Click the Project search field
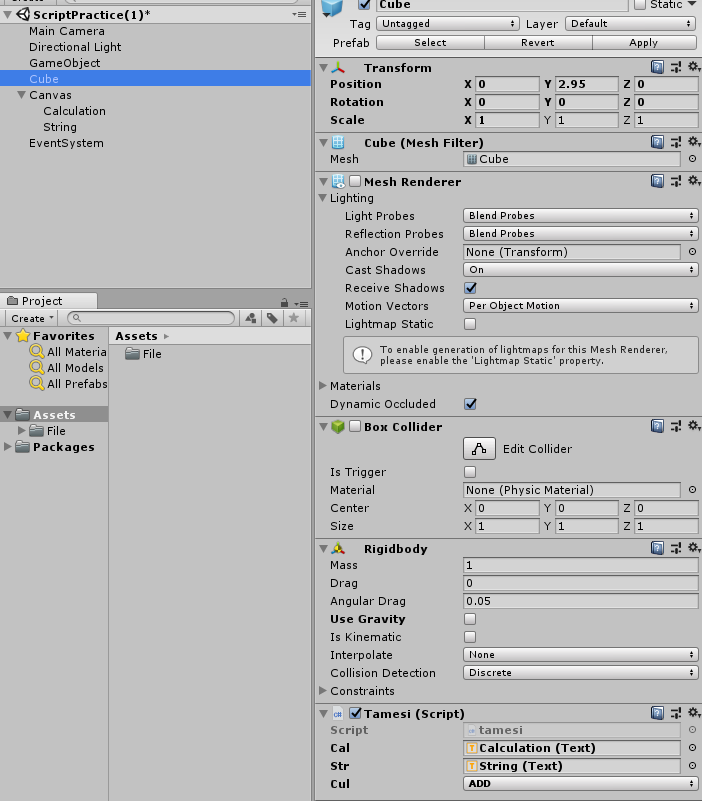This screenshot has width=702, height=801. click(x=151, y=318)
